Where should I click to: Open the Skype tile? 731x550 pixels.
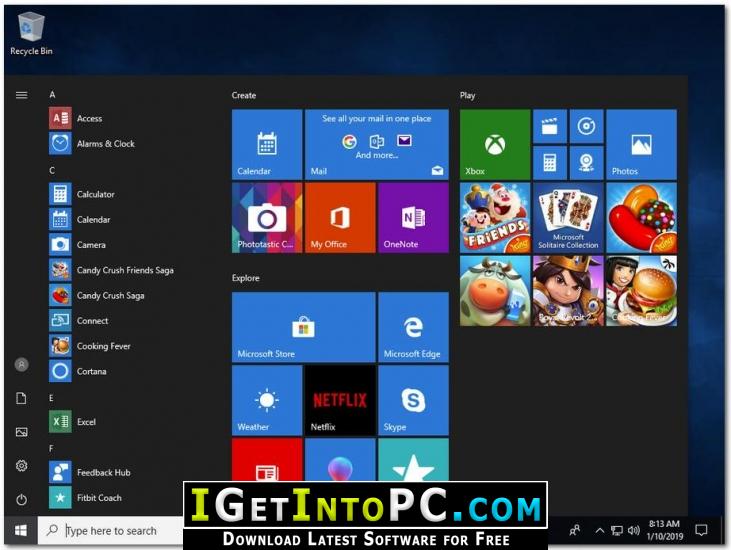[x=414, y=400]
